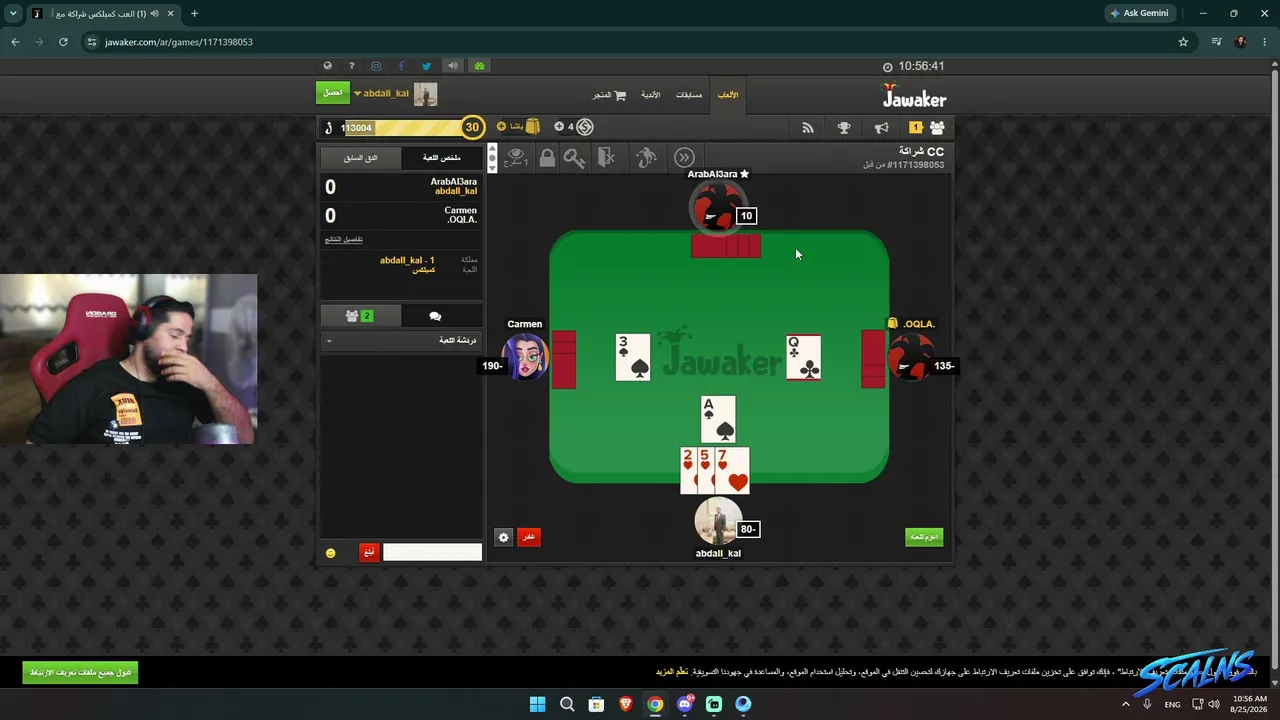The image size is (1280, 720).
Task: Reload the page in Chrome
Action: (63, 42)
